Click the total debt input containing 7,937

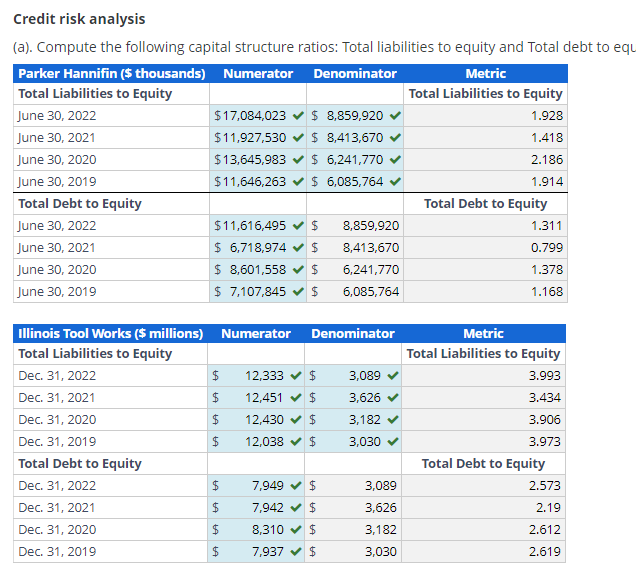pos(256,551)
